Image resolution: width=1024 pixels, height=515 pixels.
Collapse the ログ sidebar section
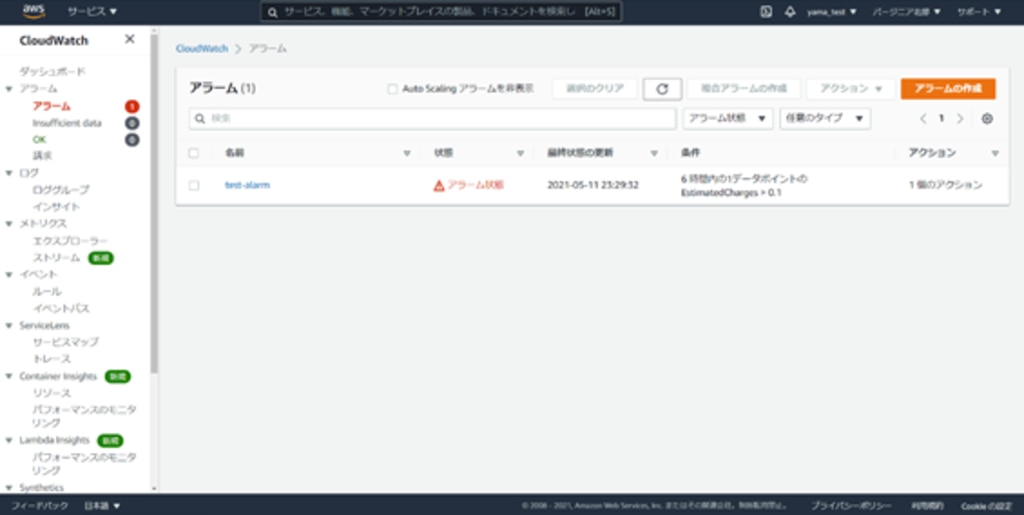coord(8,173)
